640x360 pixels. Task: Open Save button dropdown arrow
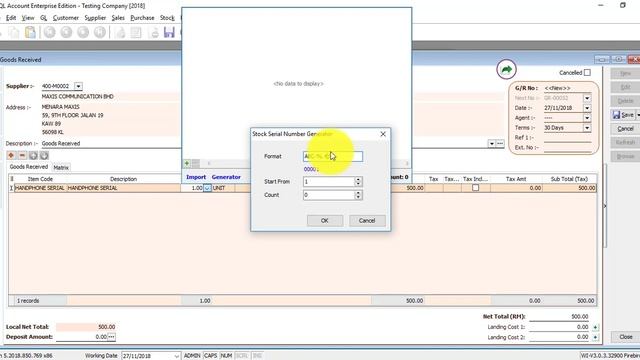638,115
